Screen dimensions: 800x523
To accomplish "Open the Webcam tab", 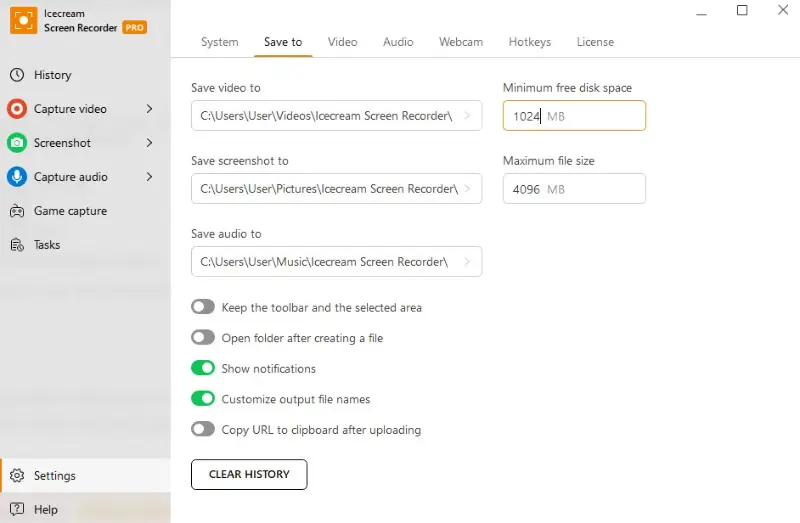I will (x=461, y=42).
